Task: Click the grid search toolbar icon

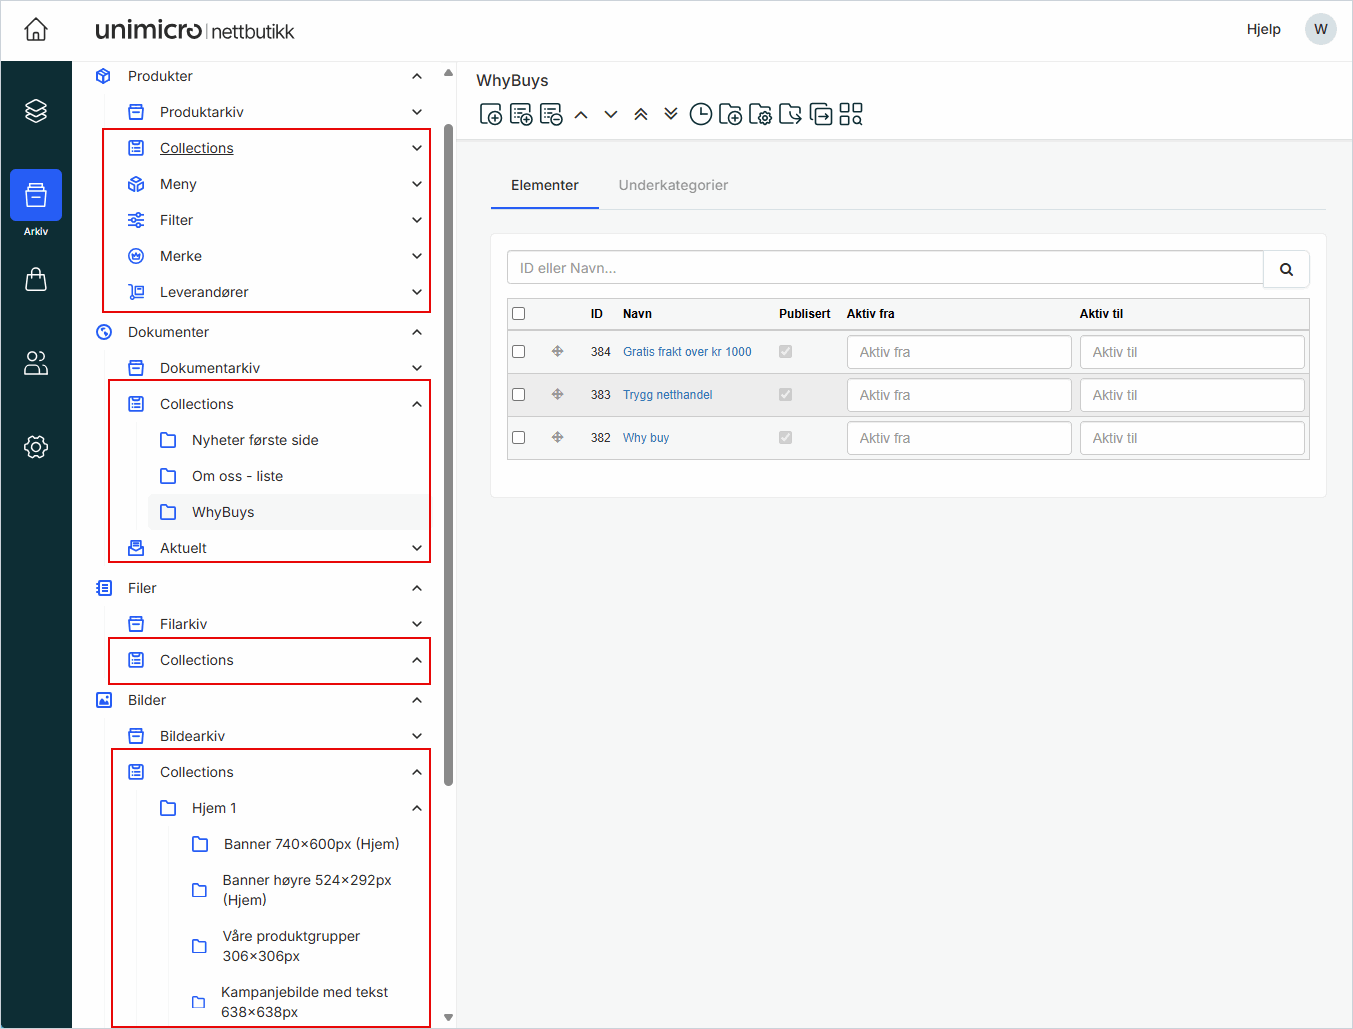Action: click(851, 115)
